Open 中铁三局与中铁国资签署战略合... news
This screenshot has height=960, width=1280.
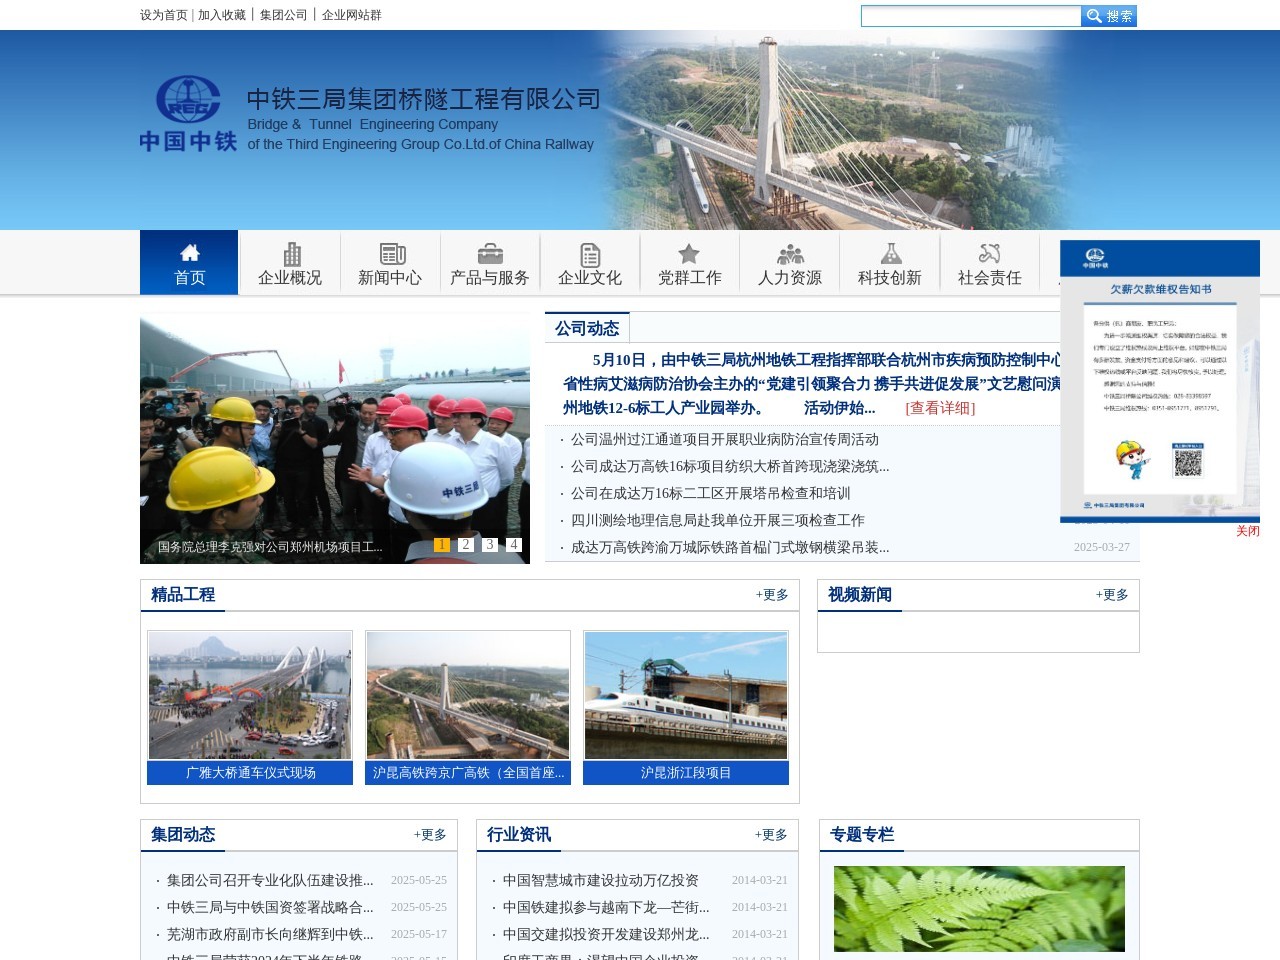(270, 907)
